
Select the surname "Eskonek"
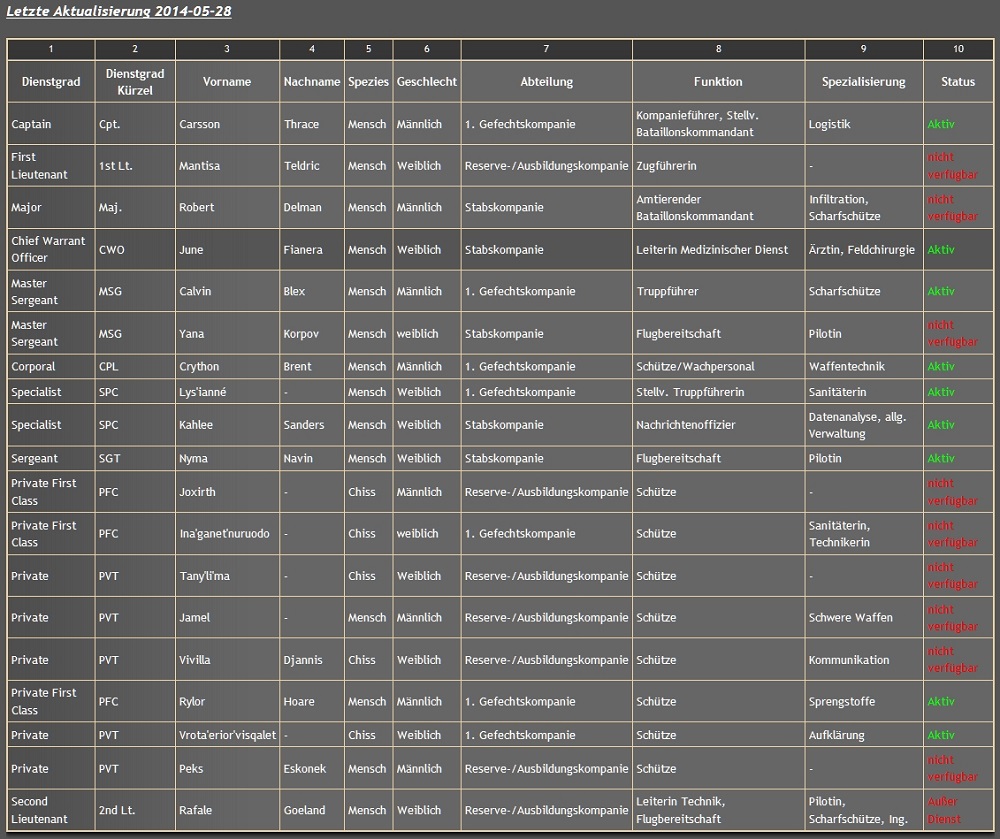[305, 769]
